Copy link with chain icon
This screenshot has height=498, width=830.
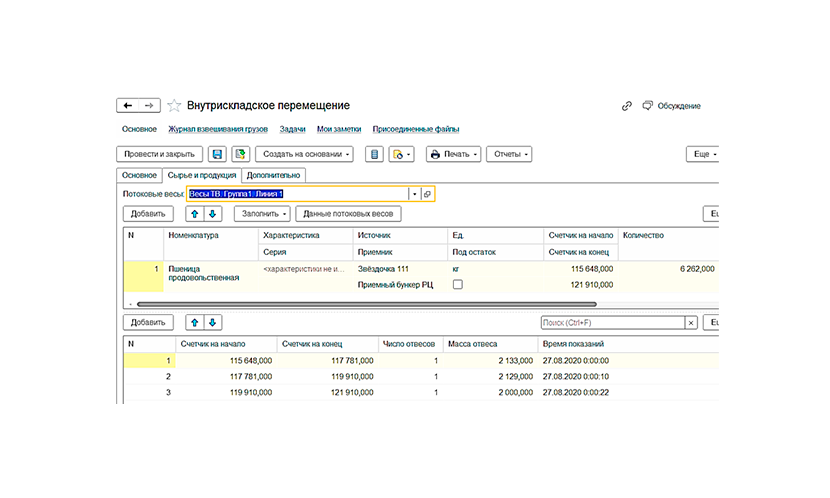click(x=627, y=106)
